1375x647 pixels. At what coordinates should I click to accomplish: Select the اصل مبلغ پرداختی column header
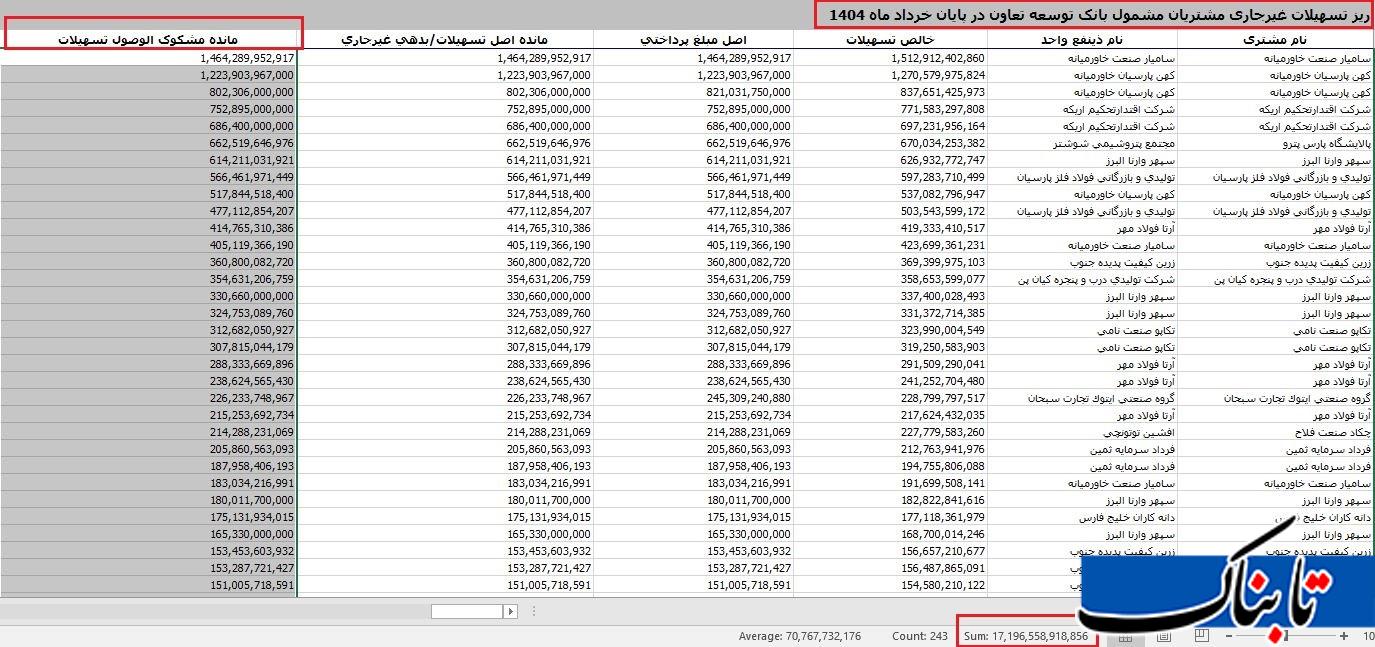pos(693,40)
